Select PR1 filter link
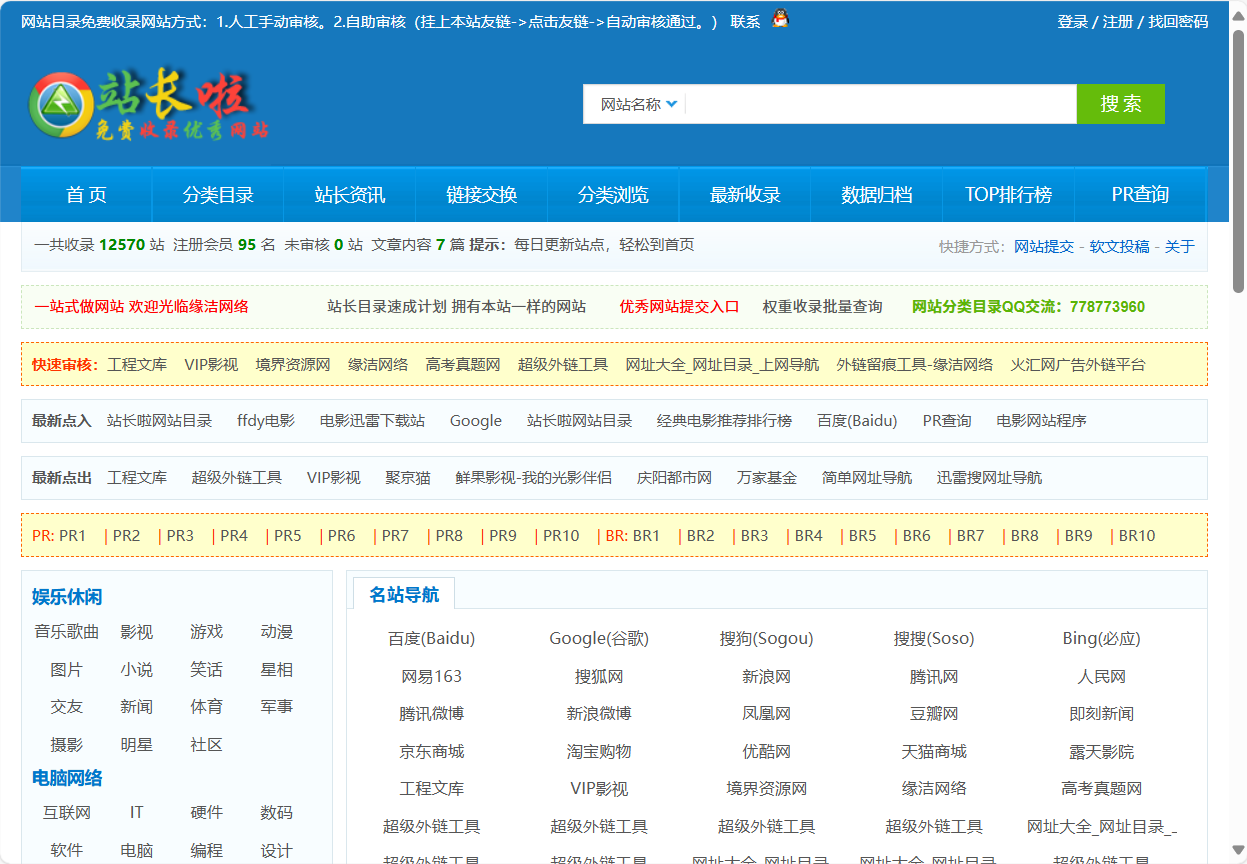 pos(73,536)
